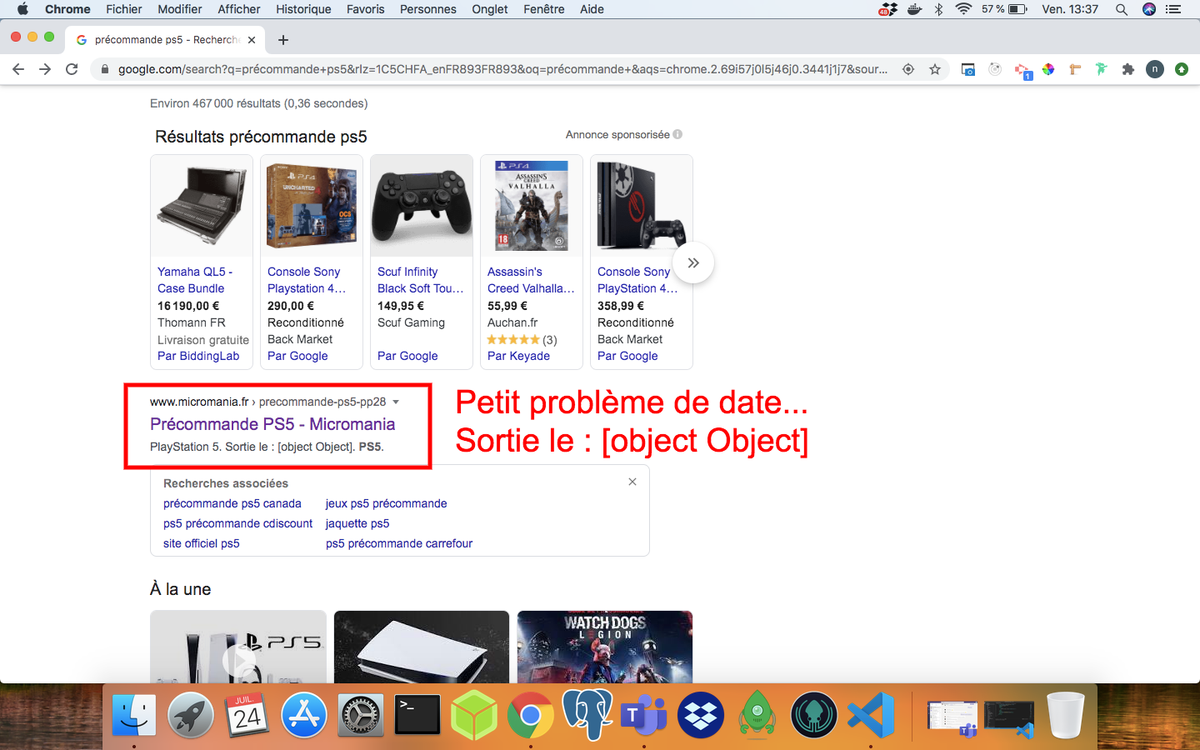Open Spotlight search in menu bar

pyautogui.click(x=1122, y=9)
